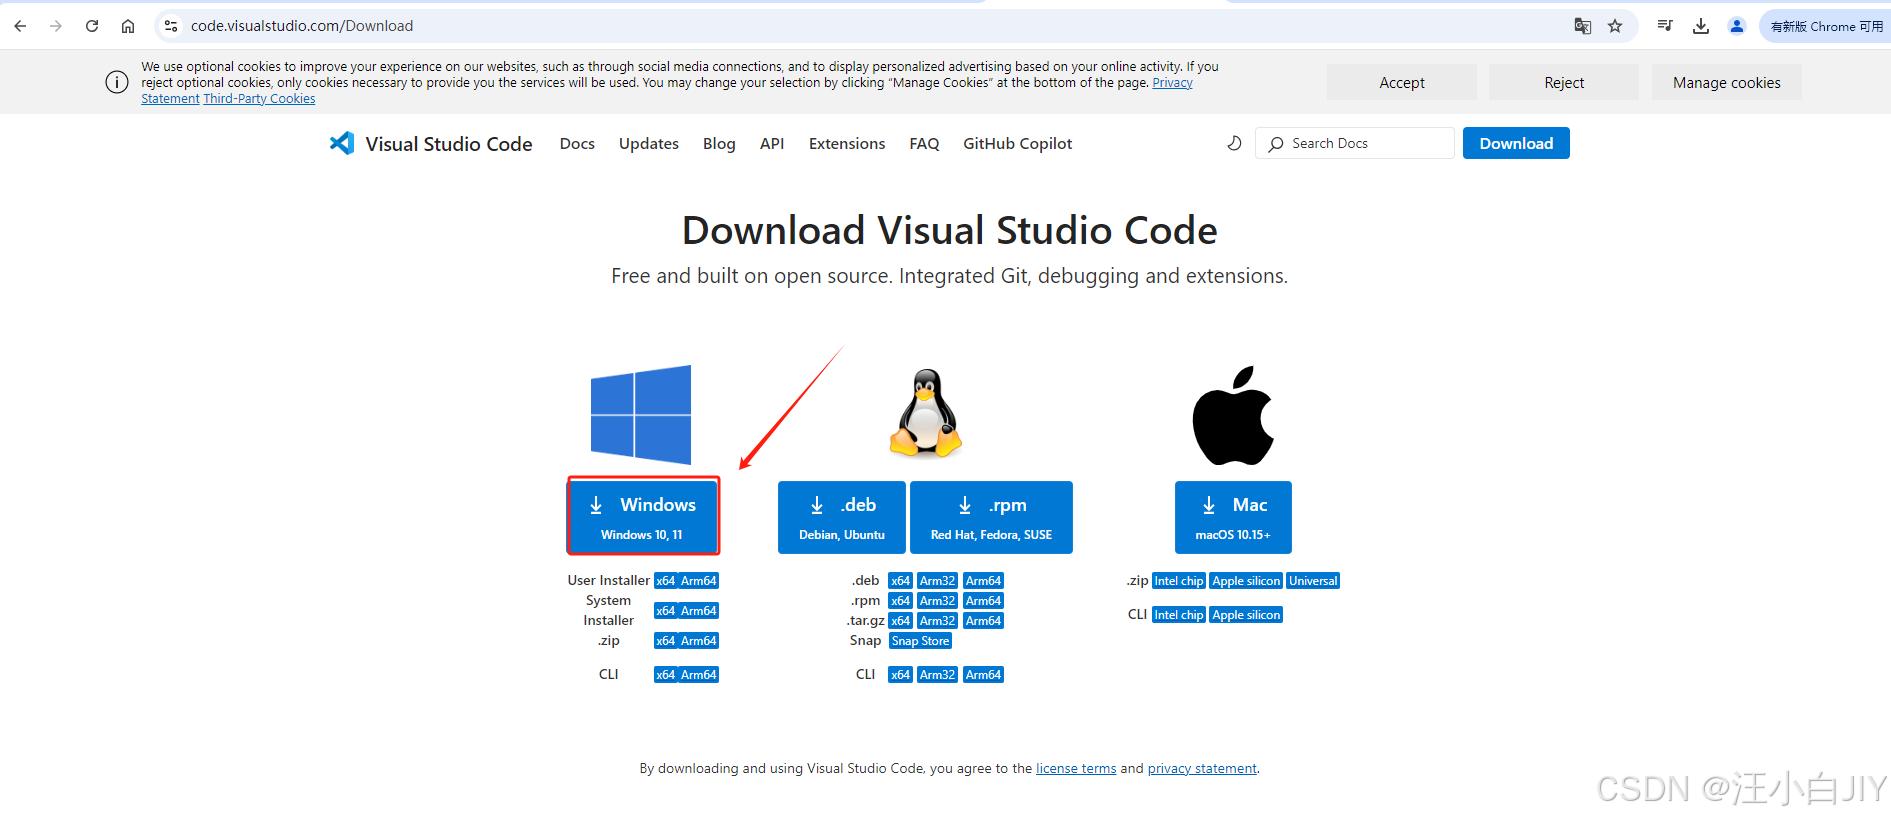Open Manage cookies settings
The width and height of the screenshot is (1891, 821).
point(1727,82)
